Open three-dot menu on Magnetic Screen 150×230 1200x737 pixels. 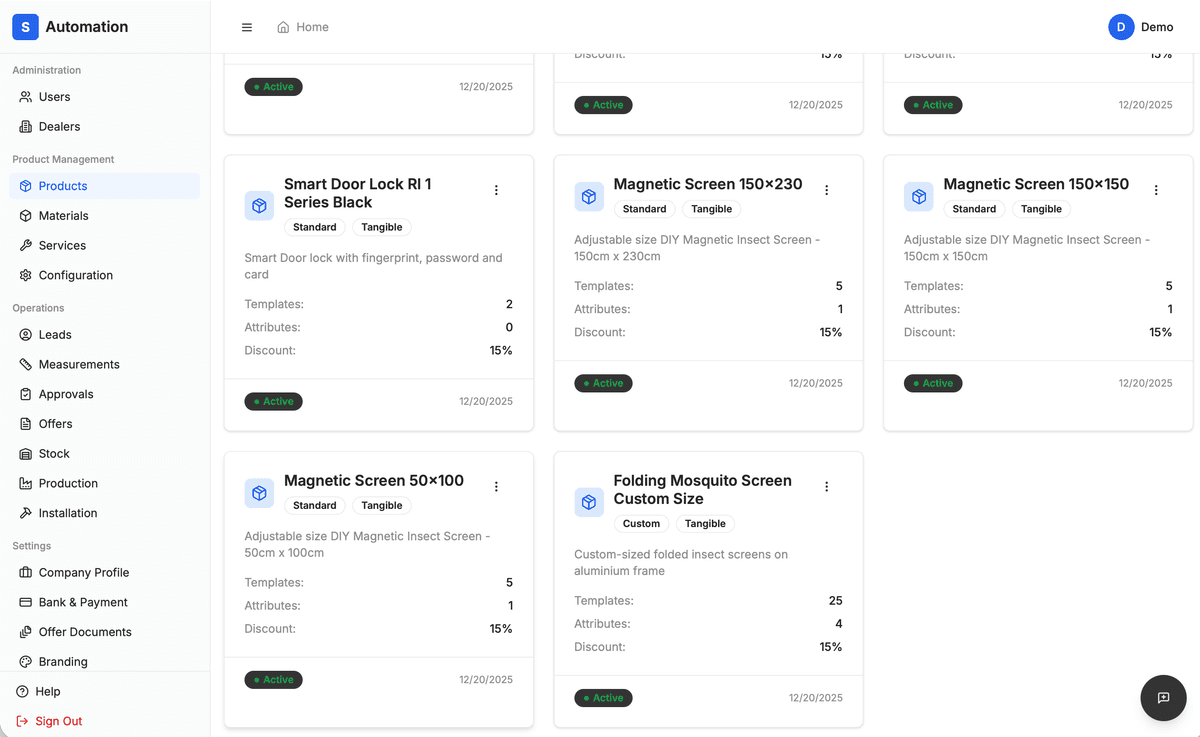point(826,190)
